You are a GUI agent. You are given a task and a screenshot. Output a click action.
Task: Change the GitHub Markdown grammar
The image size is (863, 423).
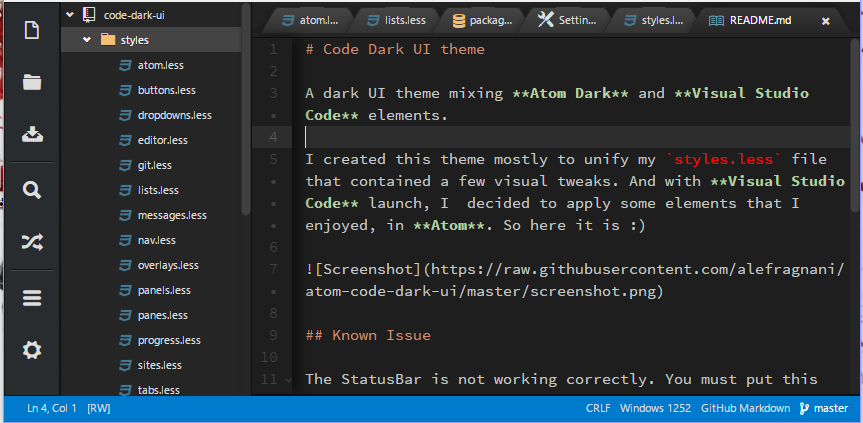pyautogui.click(x=745, y=409)
